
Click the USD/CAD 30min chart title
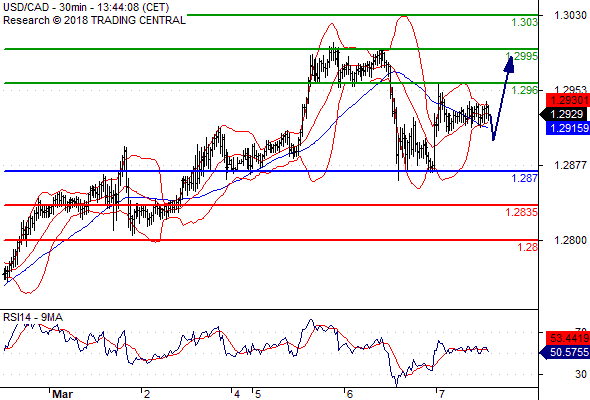click(86, 7)
